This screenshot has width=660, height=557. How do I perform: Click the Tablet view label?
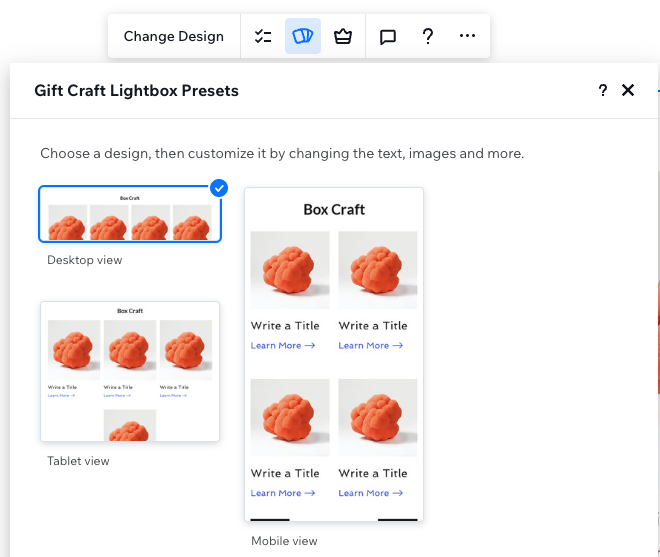[x=78, y=461]
